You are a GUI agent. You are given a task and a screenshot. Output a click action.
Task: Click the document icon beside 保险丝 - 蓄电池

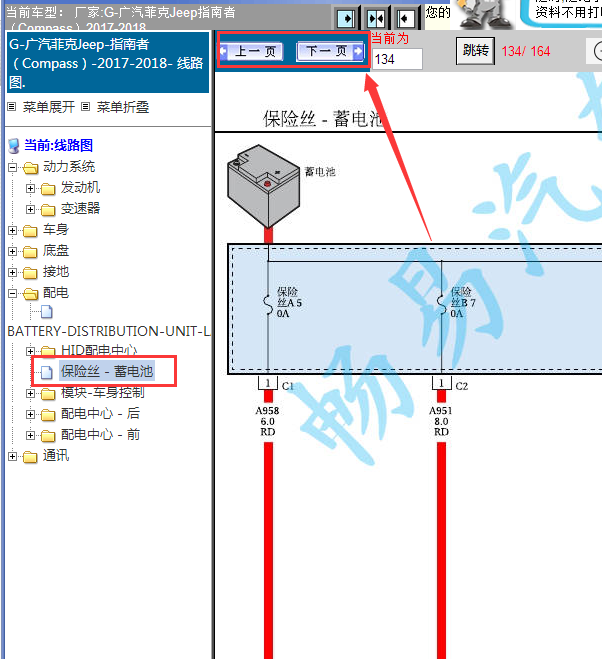point(47,372)
